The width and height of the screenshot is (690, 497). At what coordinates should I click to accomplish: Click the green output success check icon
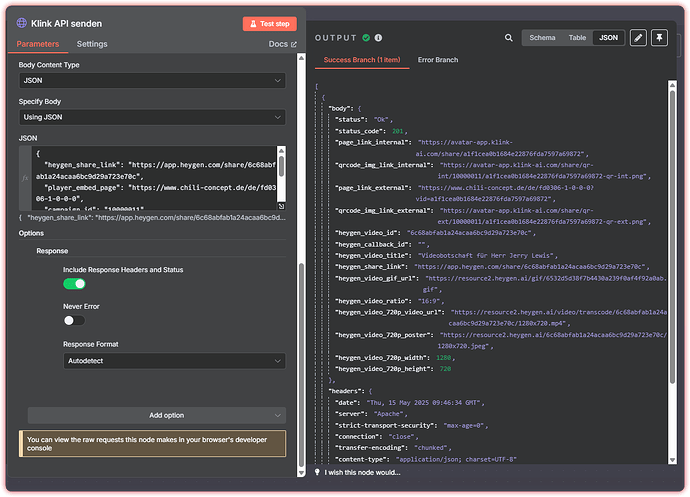pyautogui.click(x=366, y=38)
